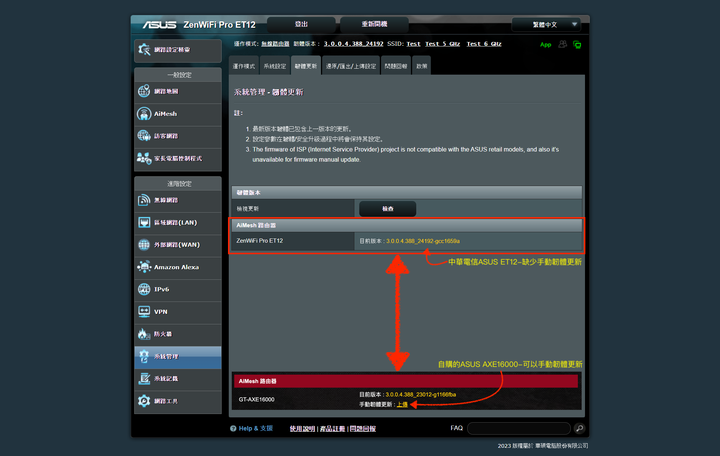This screenshot has width=720, height=456.
Task: Open the 繁體中文 language dropdown
Action: click(x=546, y=24)
